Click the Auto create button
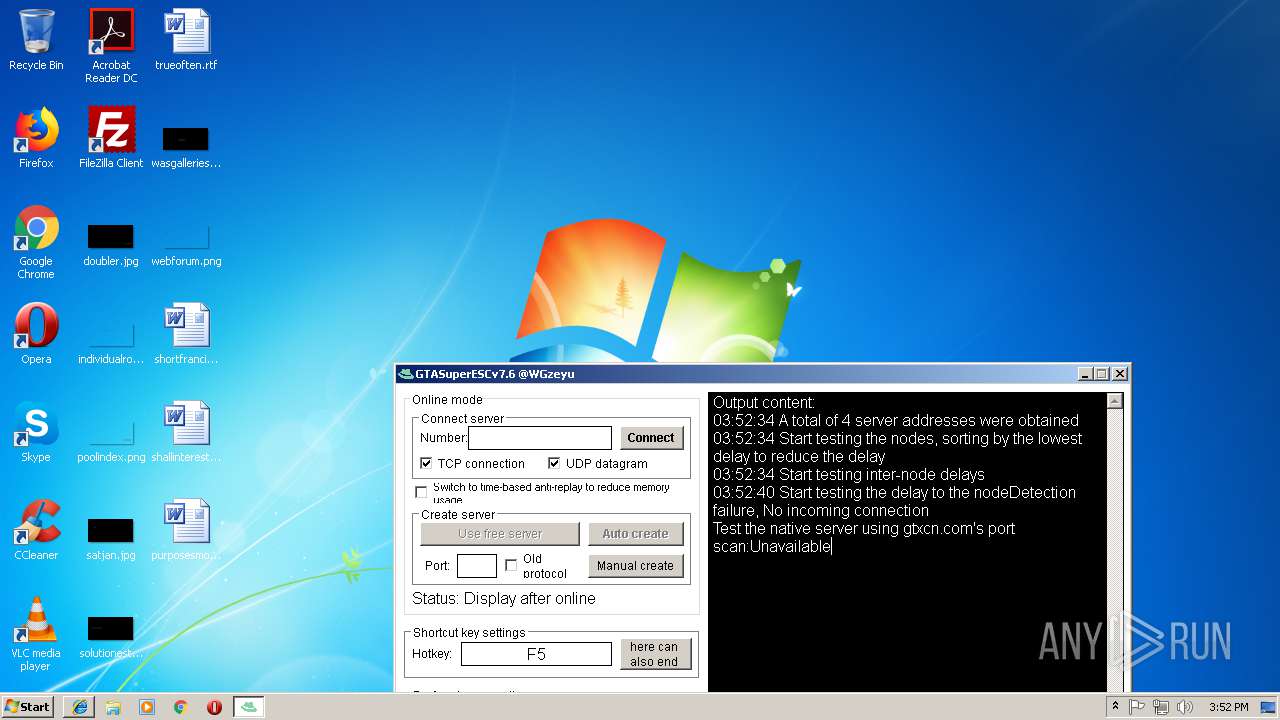Viewport: 1280px width, 720px height. [x=635, y=534]
